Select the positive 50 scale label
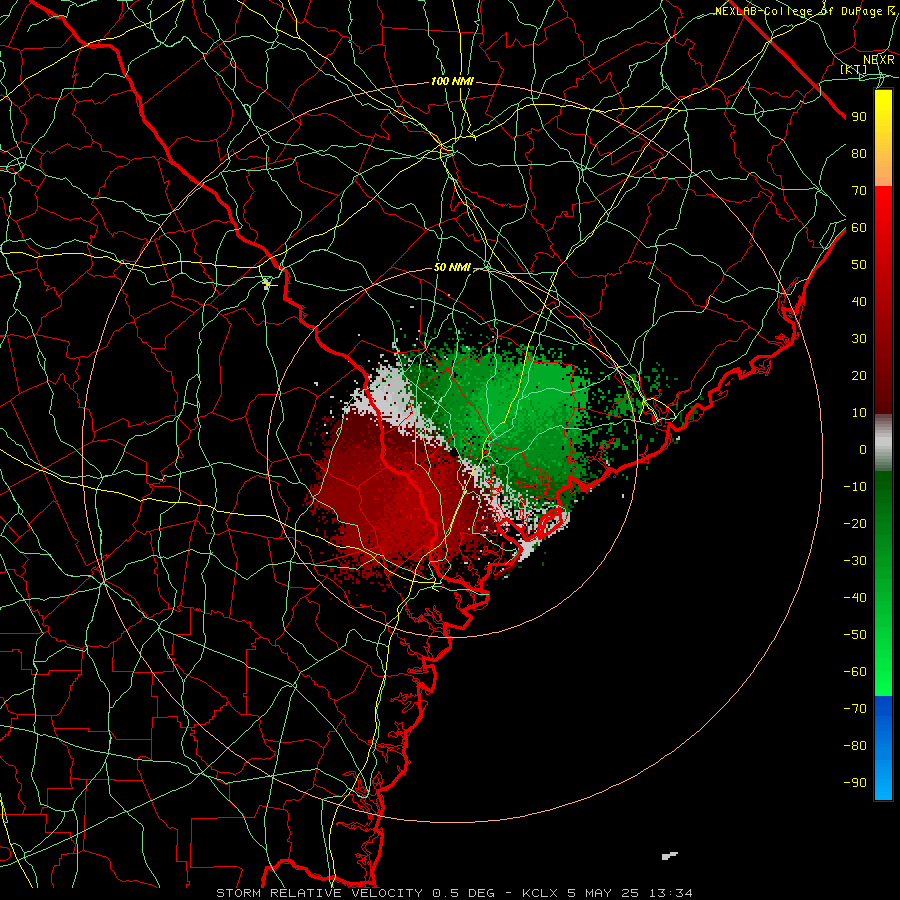 click(x=859, y=265)
